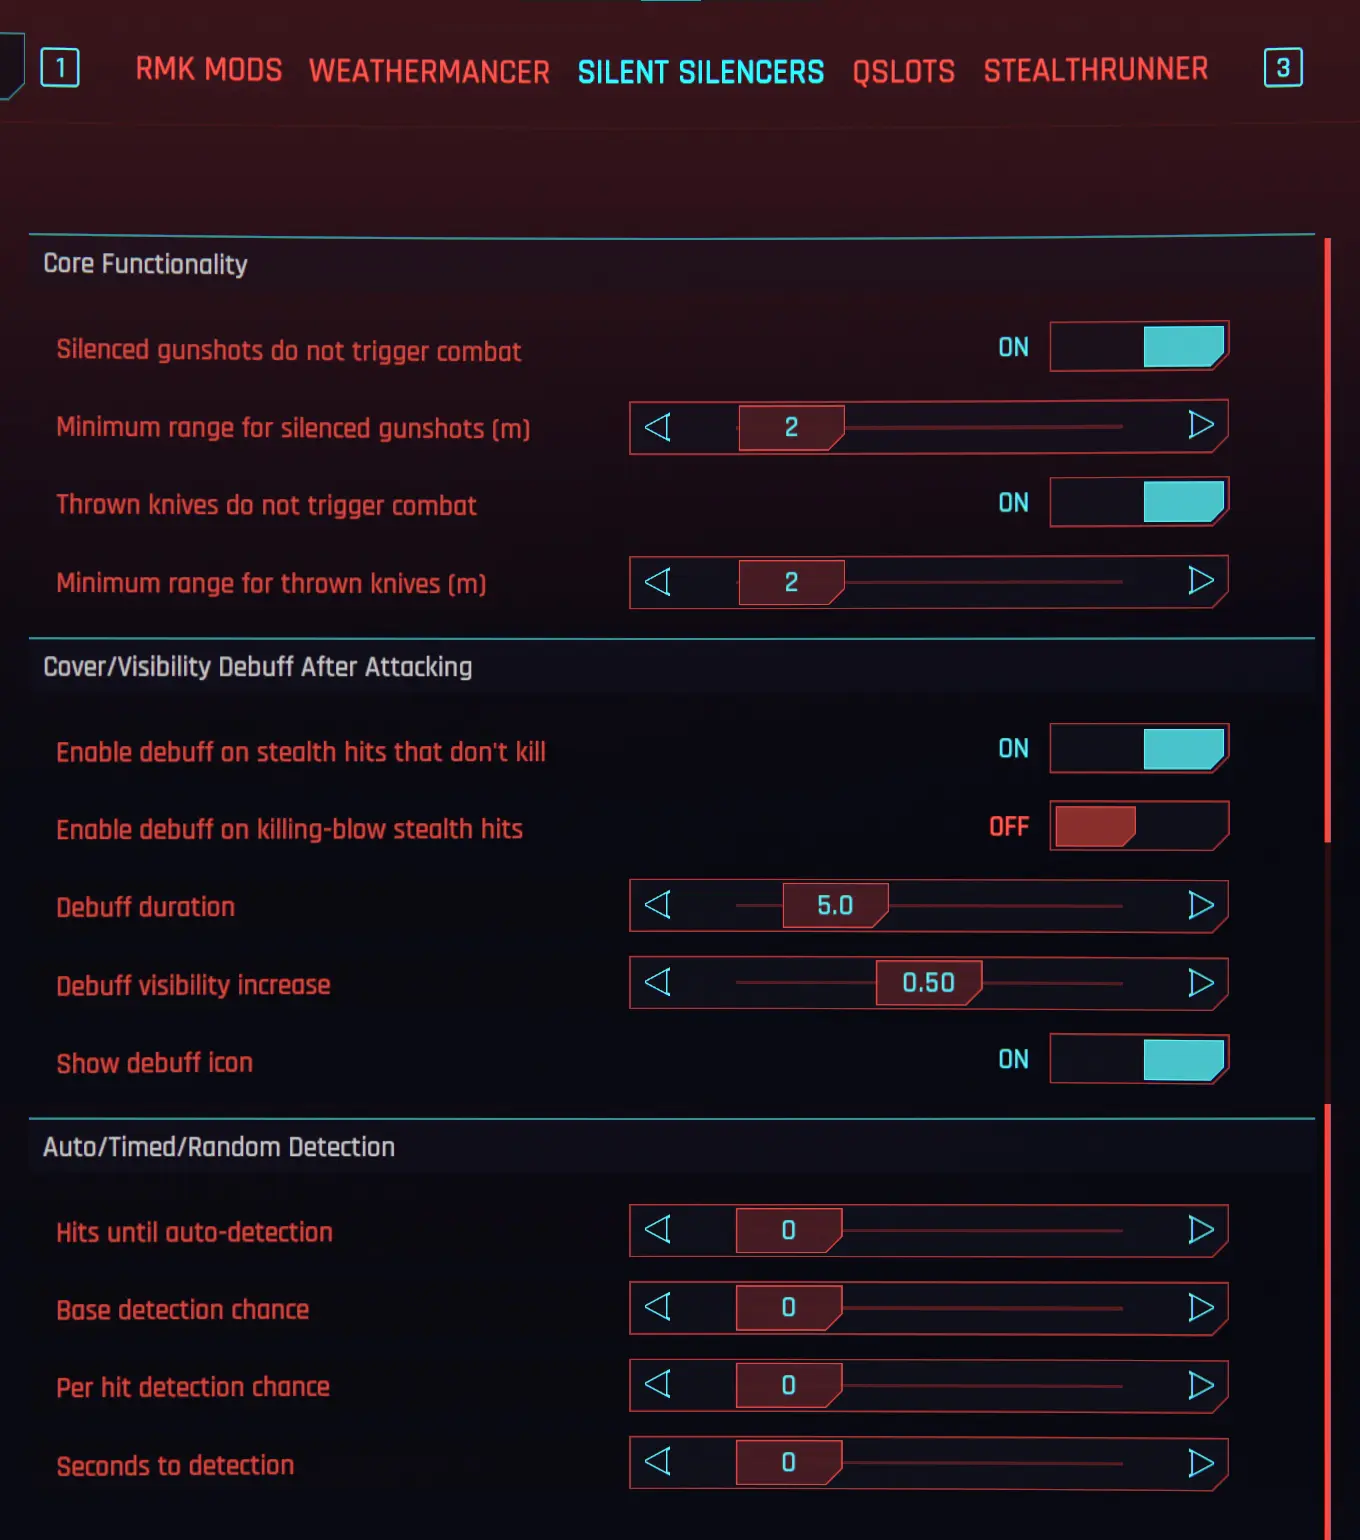Click the Debuff visibility increase slider handle
The width and height of the screenshot is (1360, 1540).
tap(928, 983)
